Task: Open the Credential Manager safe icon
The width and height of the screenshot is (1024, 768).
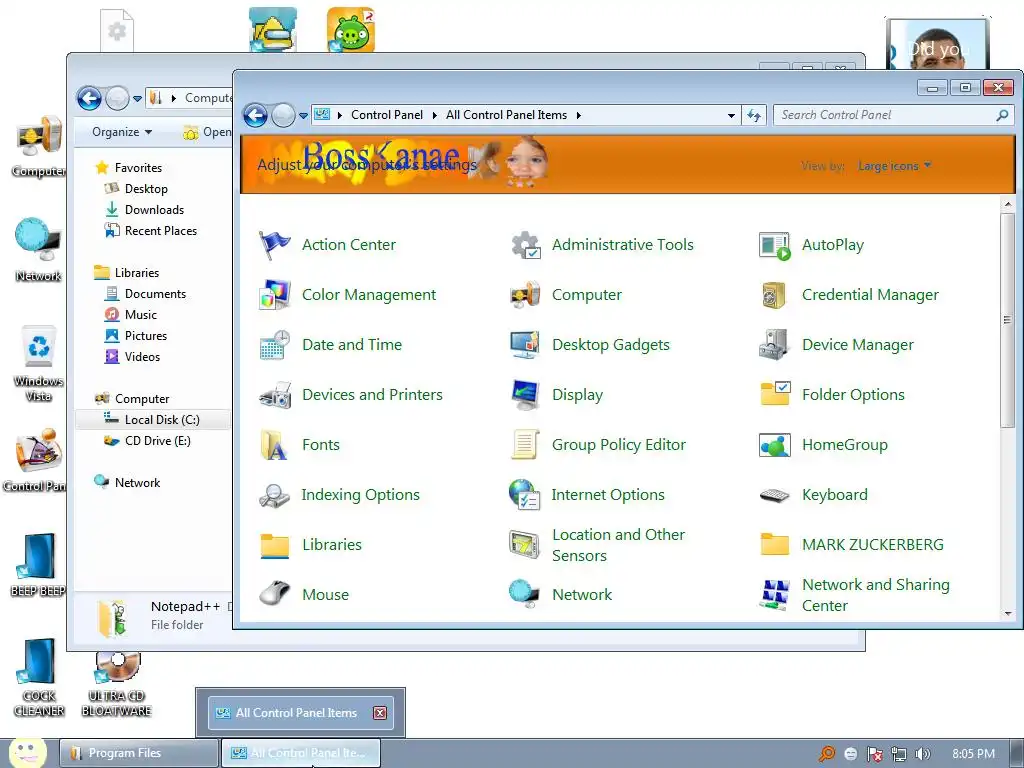Action: (x=775, y=295)
